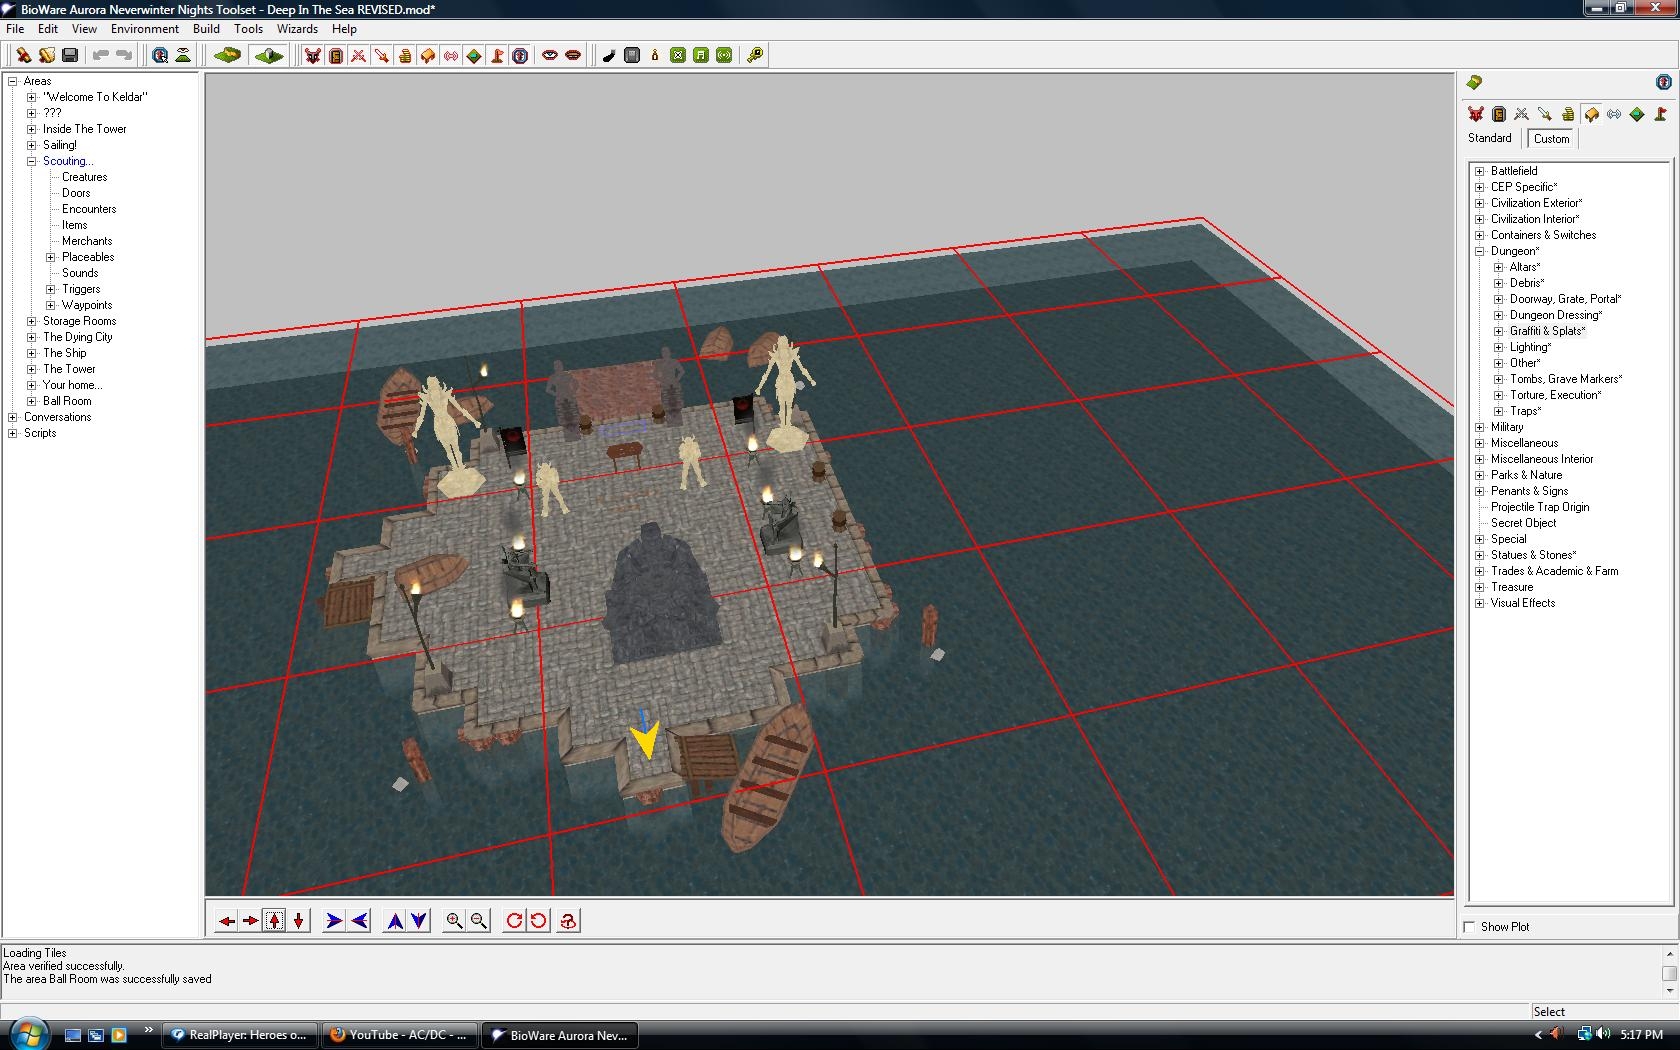
Task: Click the red left arrow camera button
Action: [227, 921]
